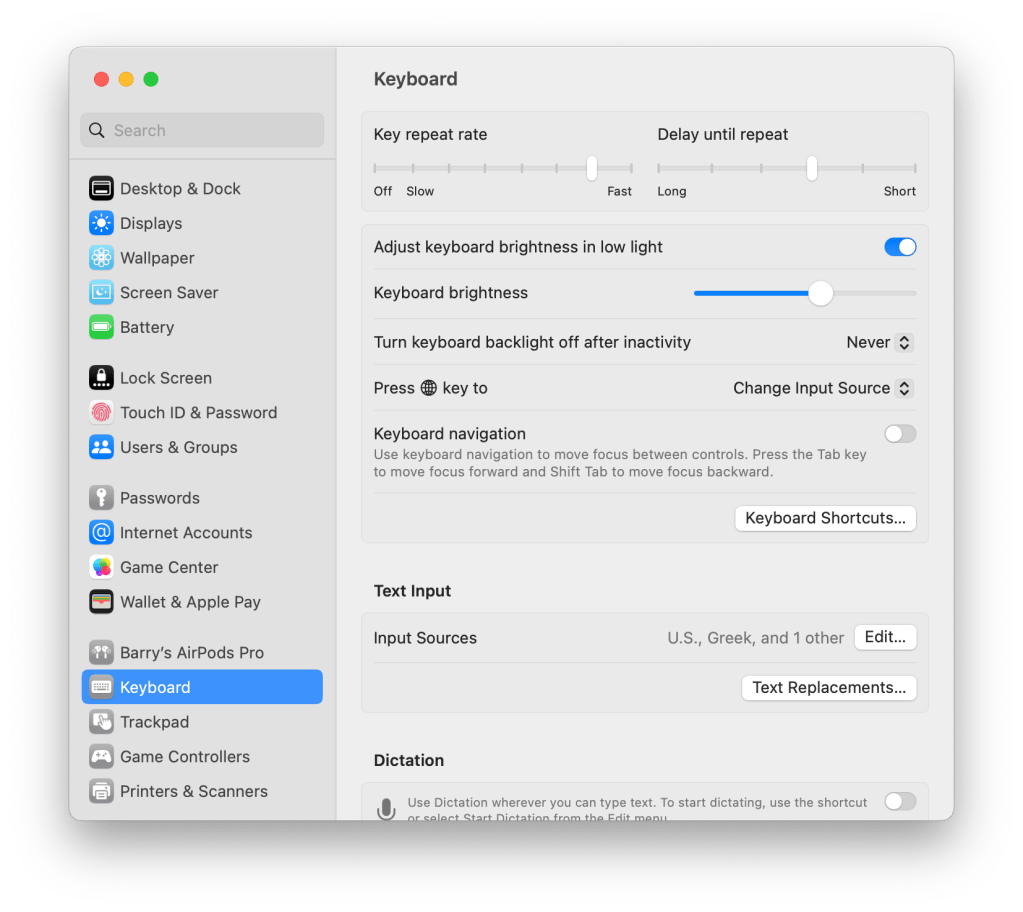Image resolution: width=1023 pixels, height=912 pixels.
Task: Click the Search field in sidebar
Action: 202,130
